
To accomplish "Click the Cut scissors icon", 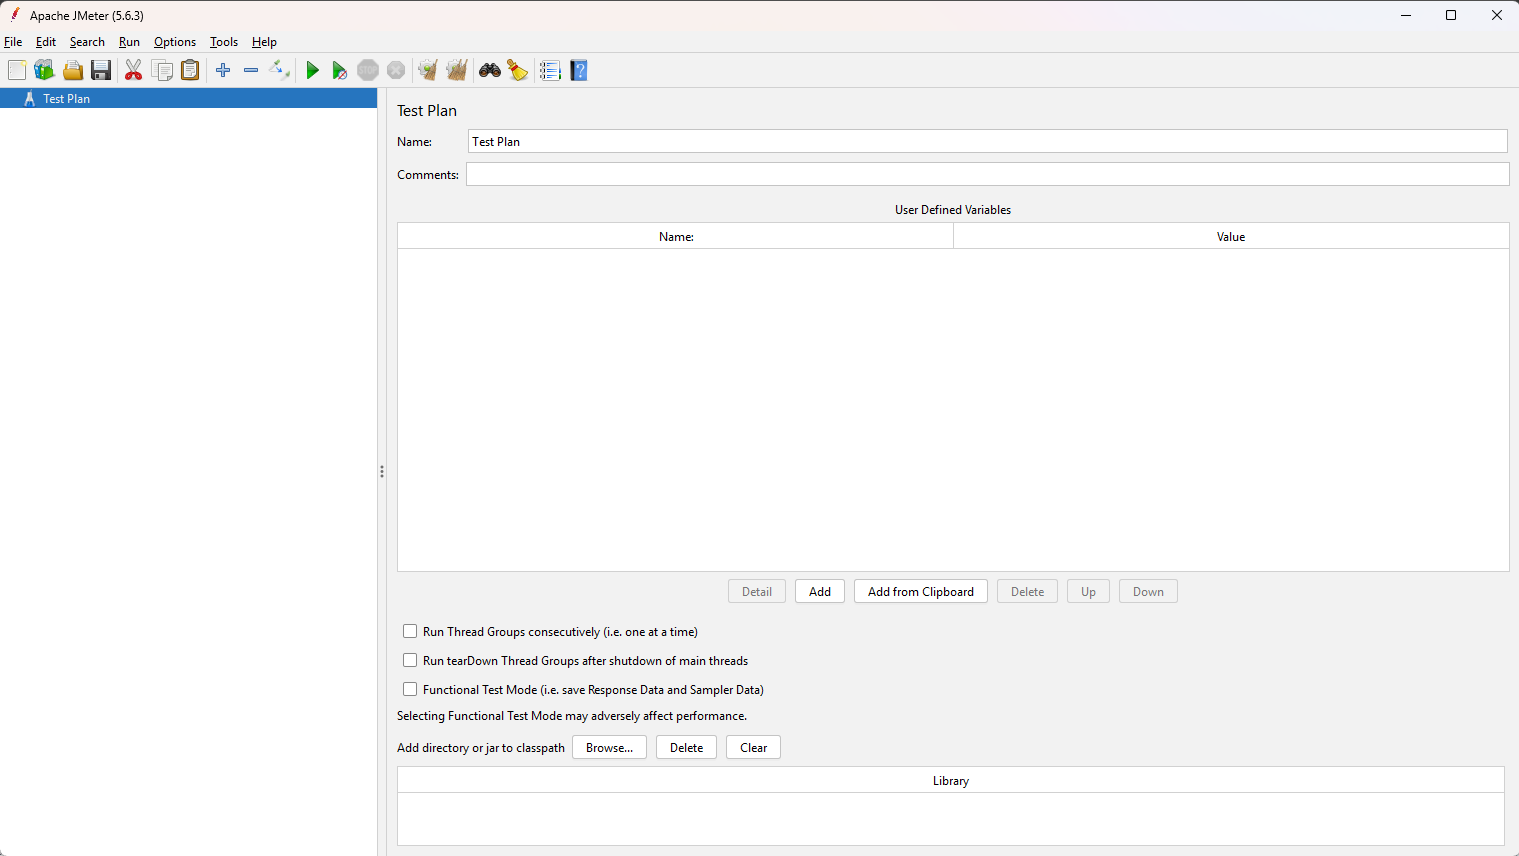I will coord(133,70).
